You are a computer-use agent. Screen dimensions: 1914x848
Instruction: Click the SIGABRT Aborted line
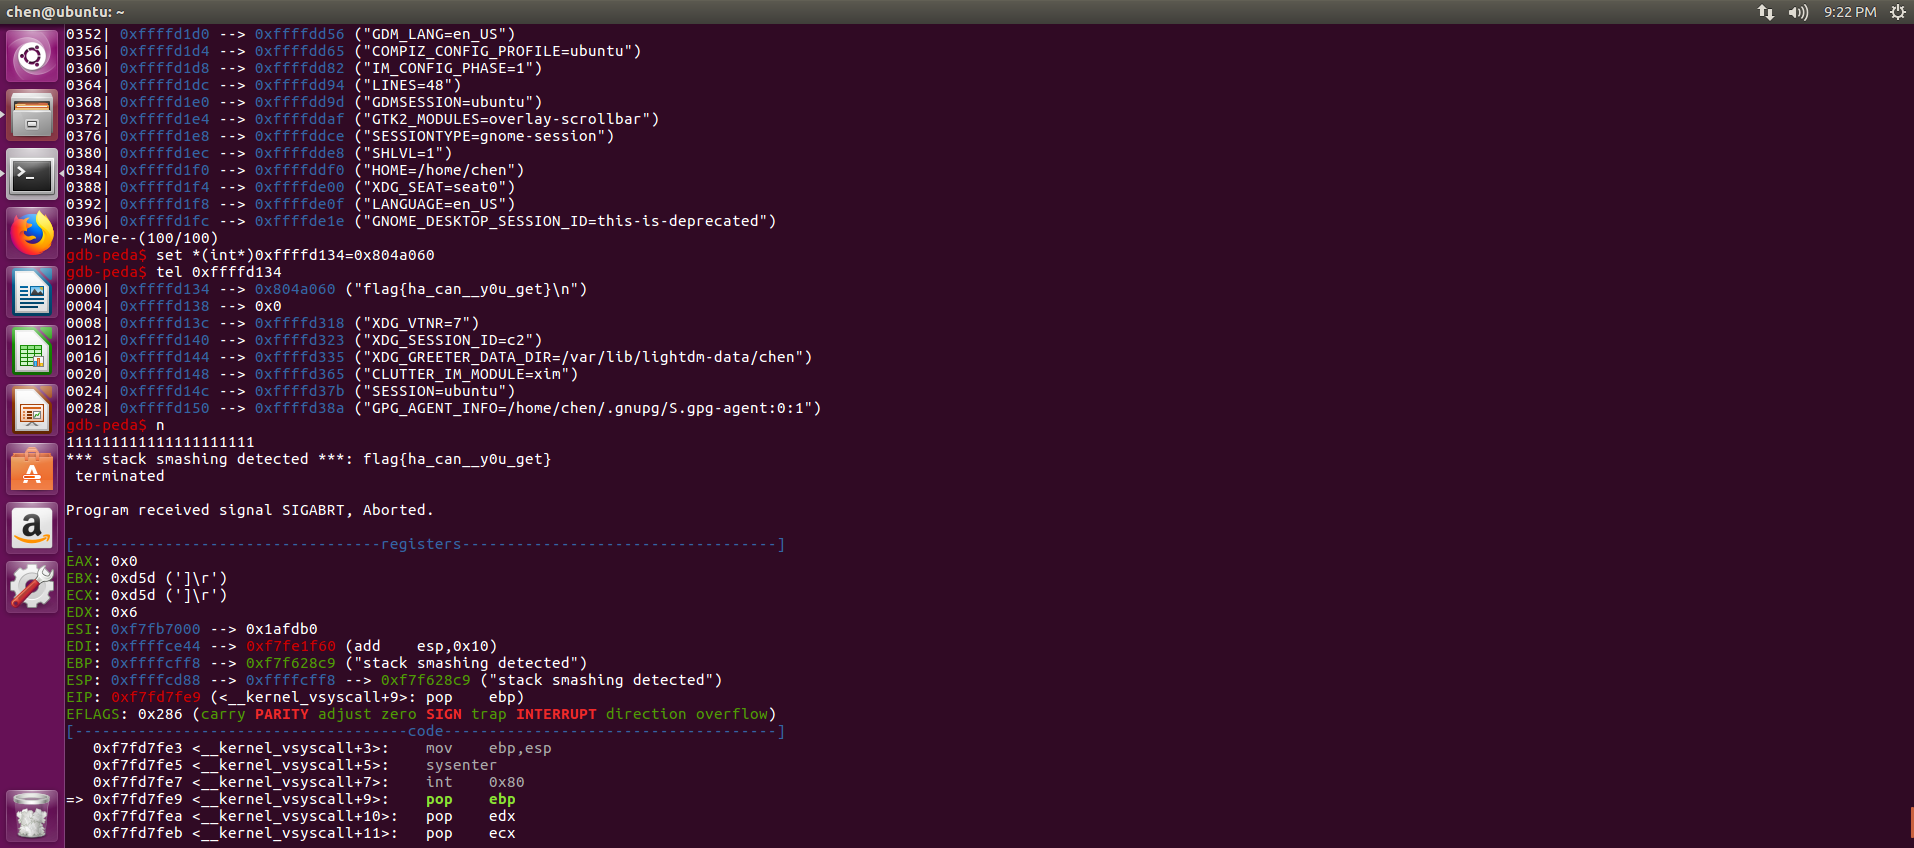pyautogui.click(x=249, y=510)
